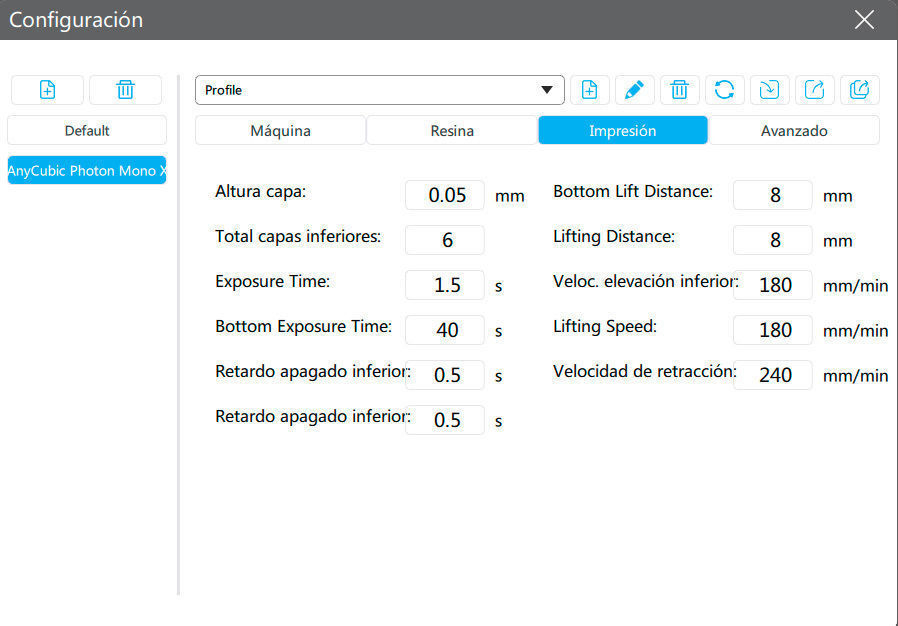The image size is (898, 626).
Task: Select AnyCubic Photon Mono X printer
Action: point(87,170)
